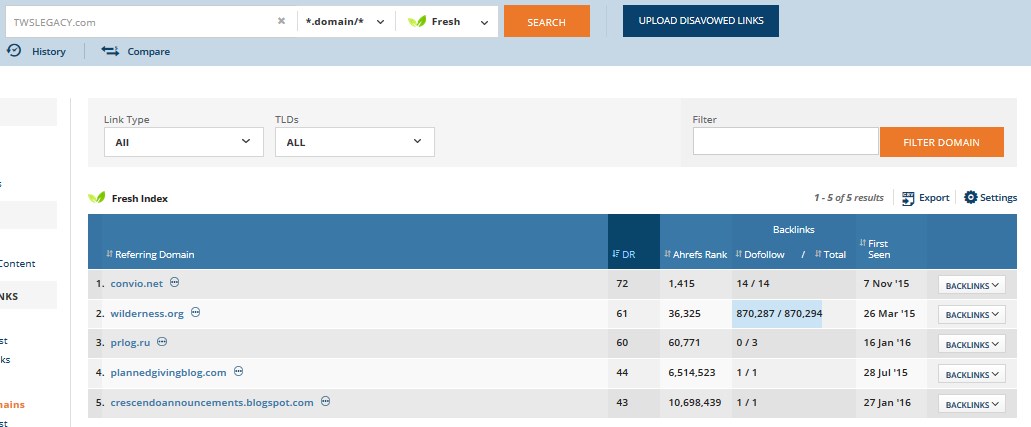1031x427 pixels.
Task: Click Ahrefs Rank value 10,698,439
Action: tap(694, 402)
